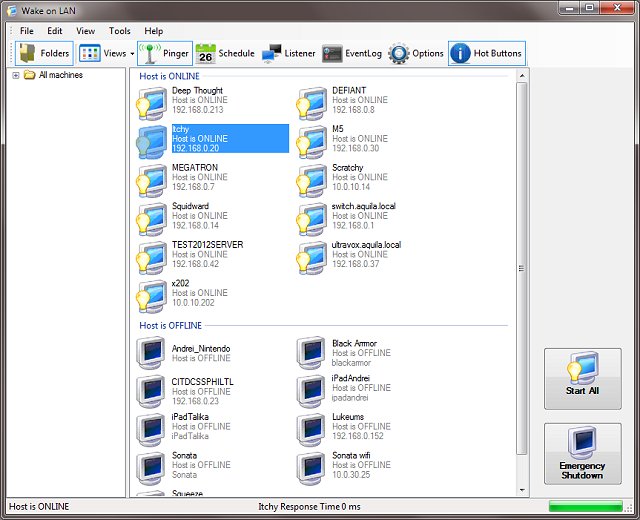Open the Tools menu

pos(120,31)
